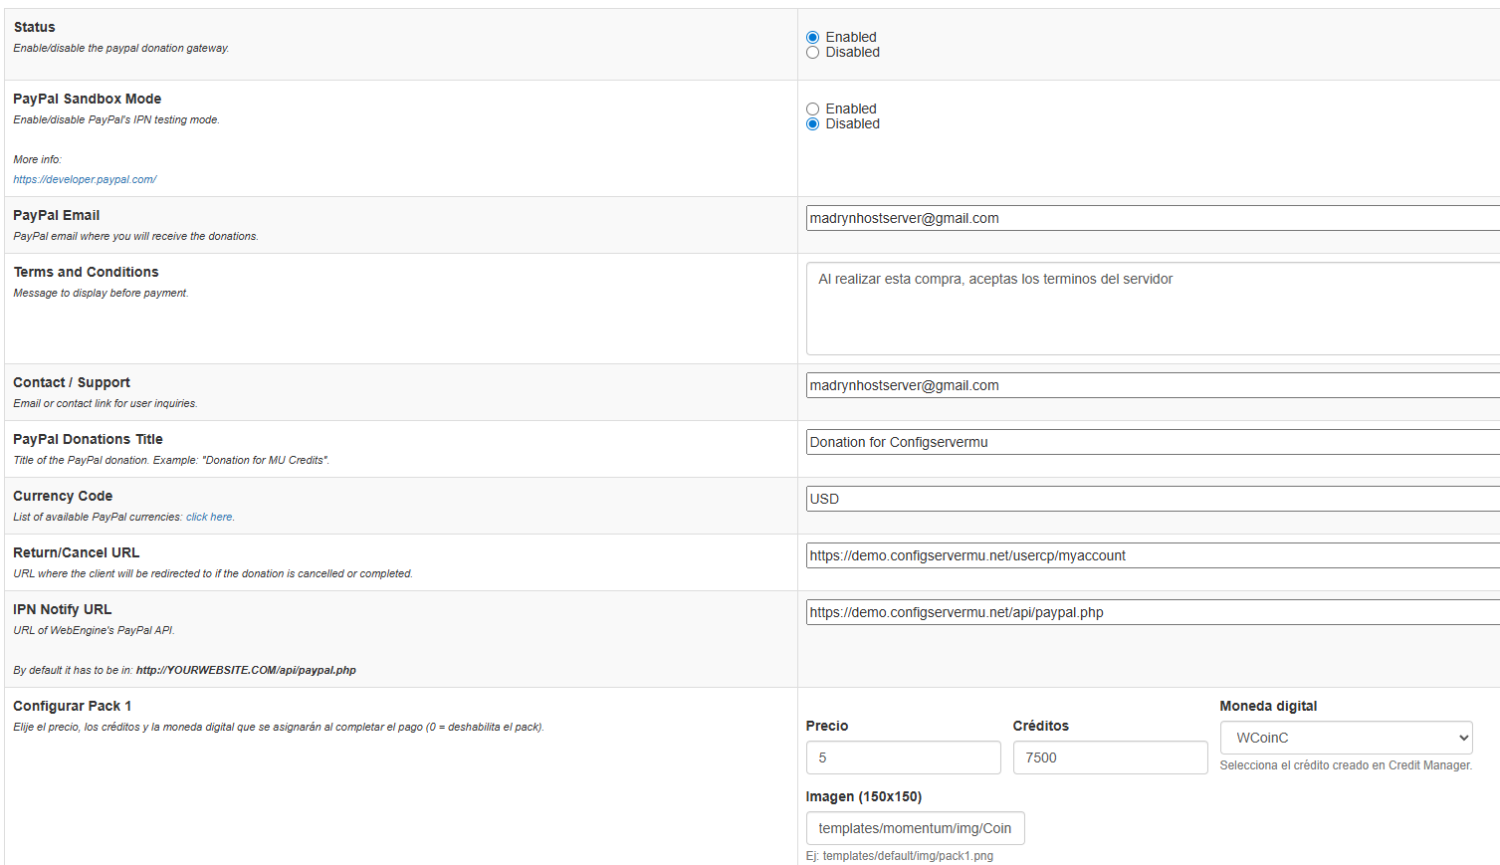1500x865 pixels.
Task: Open the developer.paypal.com link
Action: coord(85,180)
